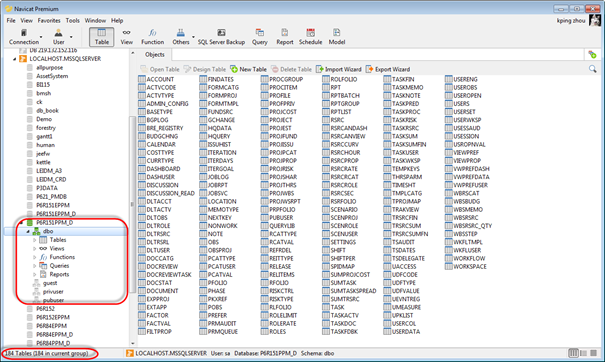Viewport: 605px width, 362px height.
Task: Switch to list view icon in status bar
Action: 573,353
